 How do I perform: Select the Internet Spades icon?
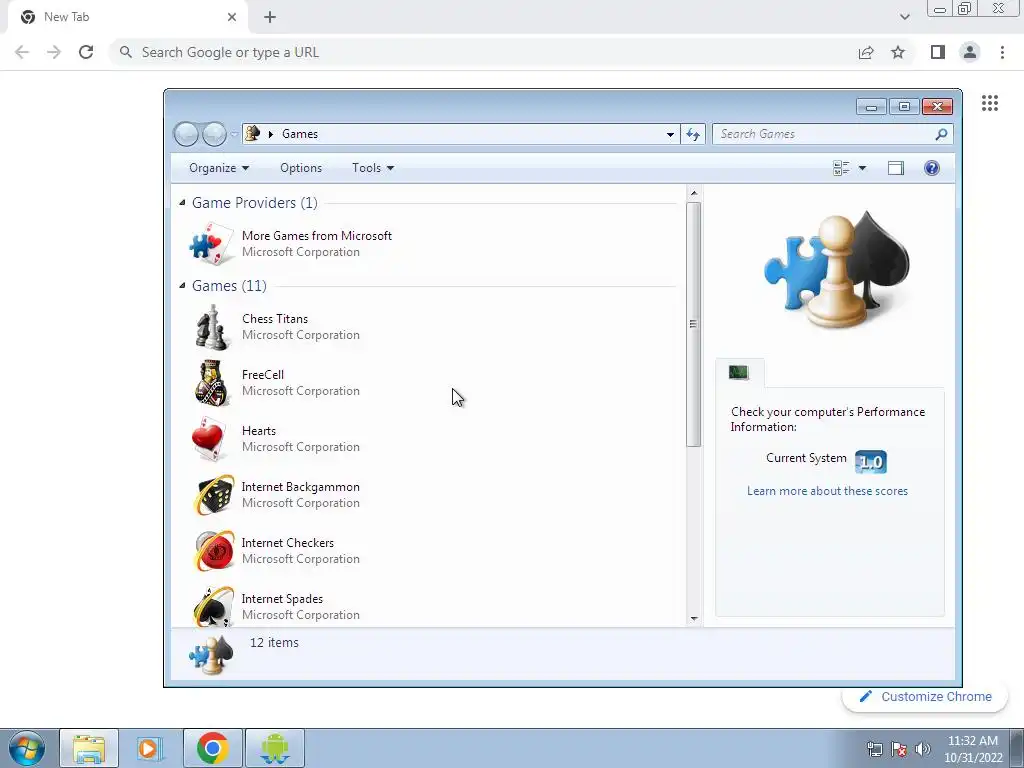[x=214, y=606]
